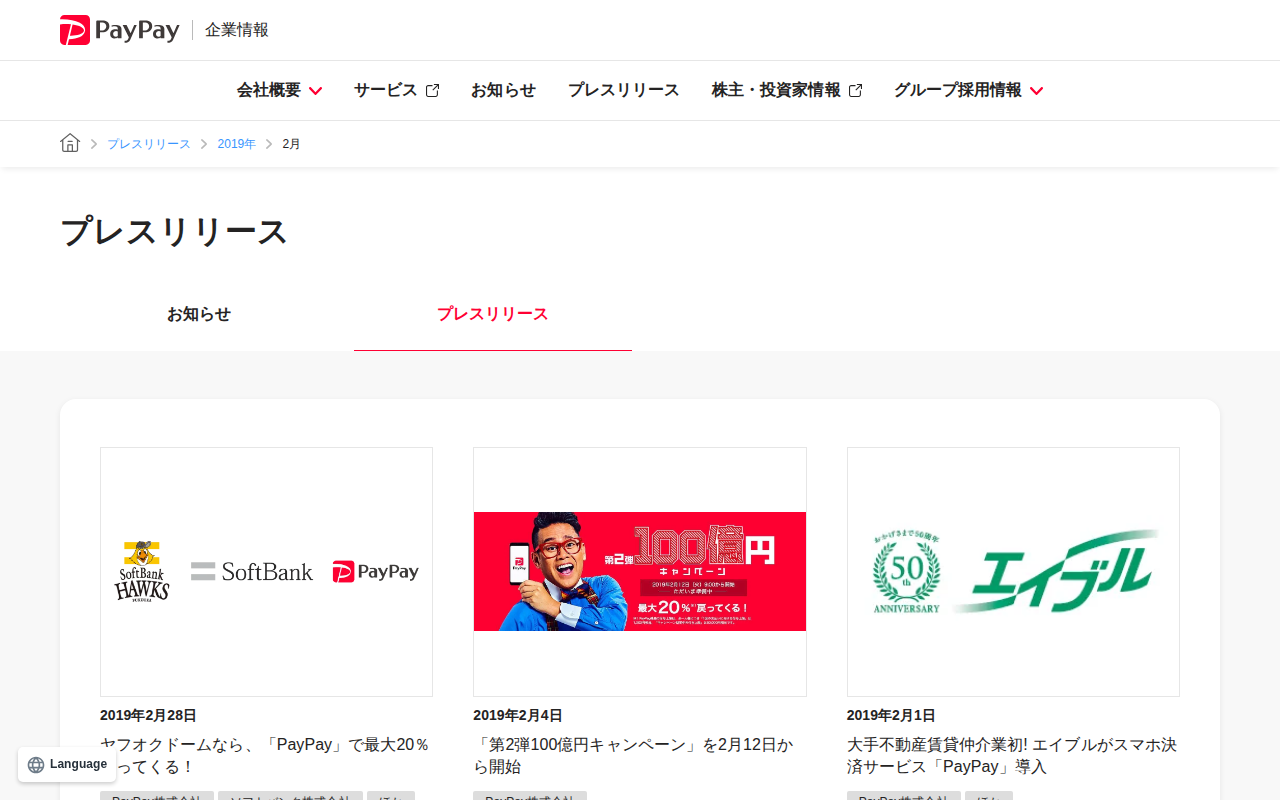The image size is (1280, 800).
Task: Follow the プレスリリース breadcrumb link
Action: [149, 144]
